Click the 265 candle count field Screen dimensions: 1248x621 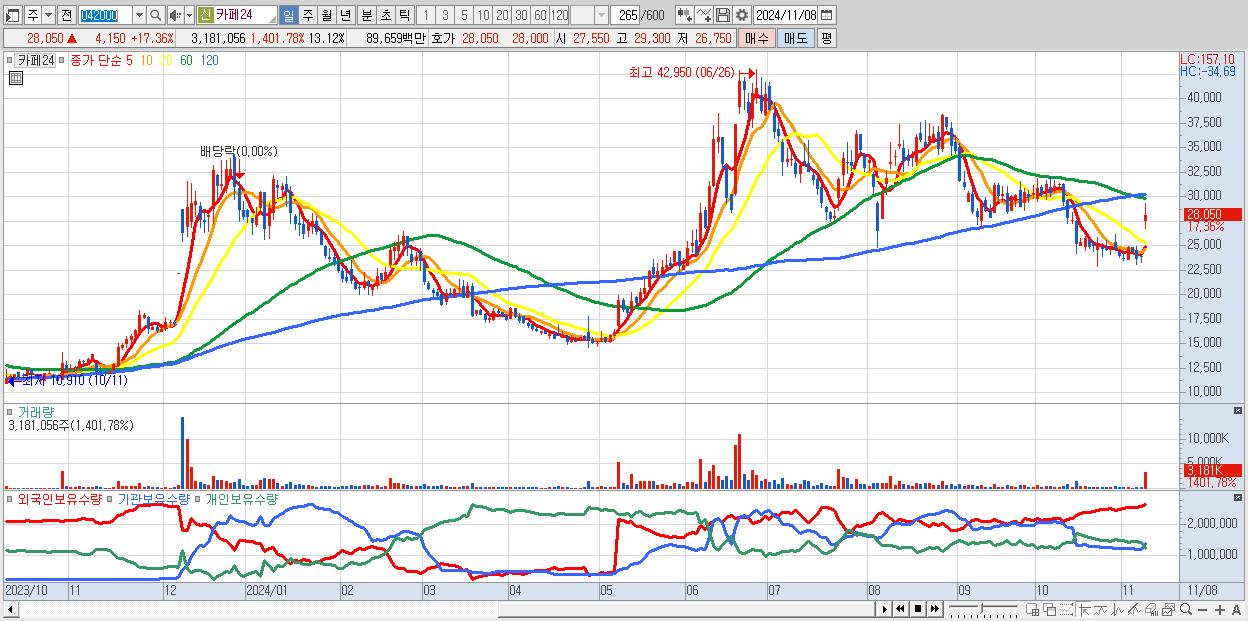(625, 15)
